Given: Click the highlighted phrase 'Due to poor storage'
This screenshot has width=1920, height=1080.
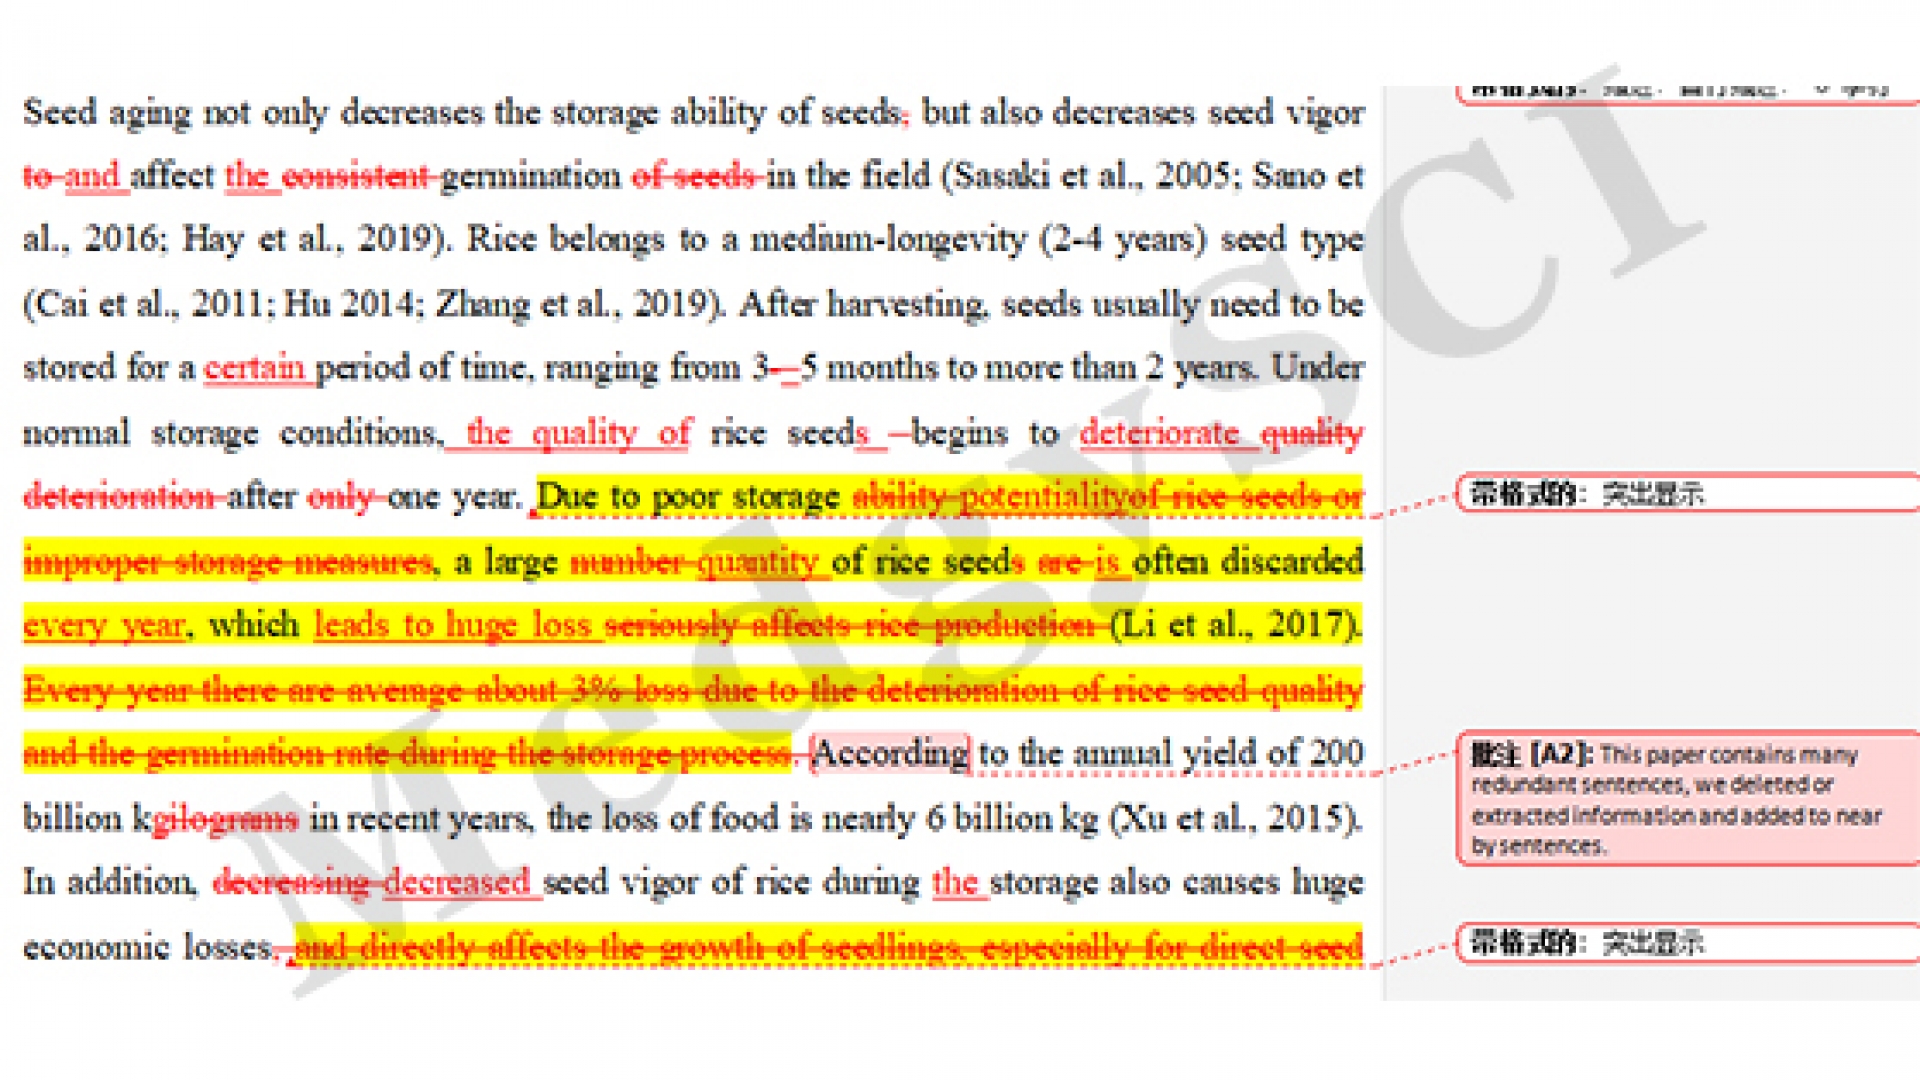Looking at the screenshot, I should [x=688, y=497].
